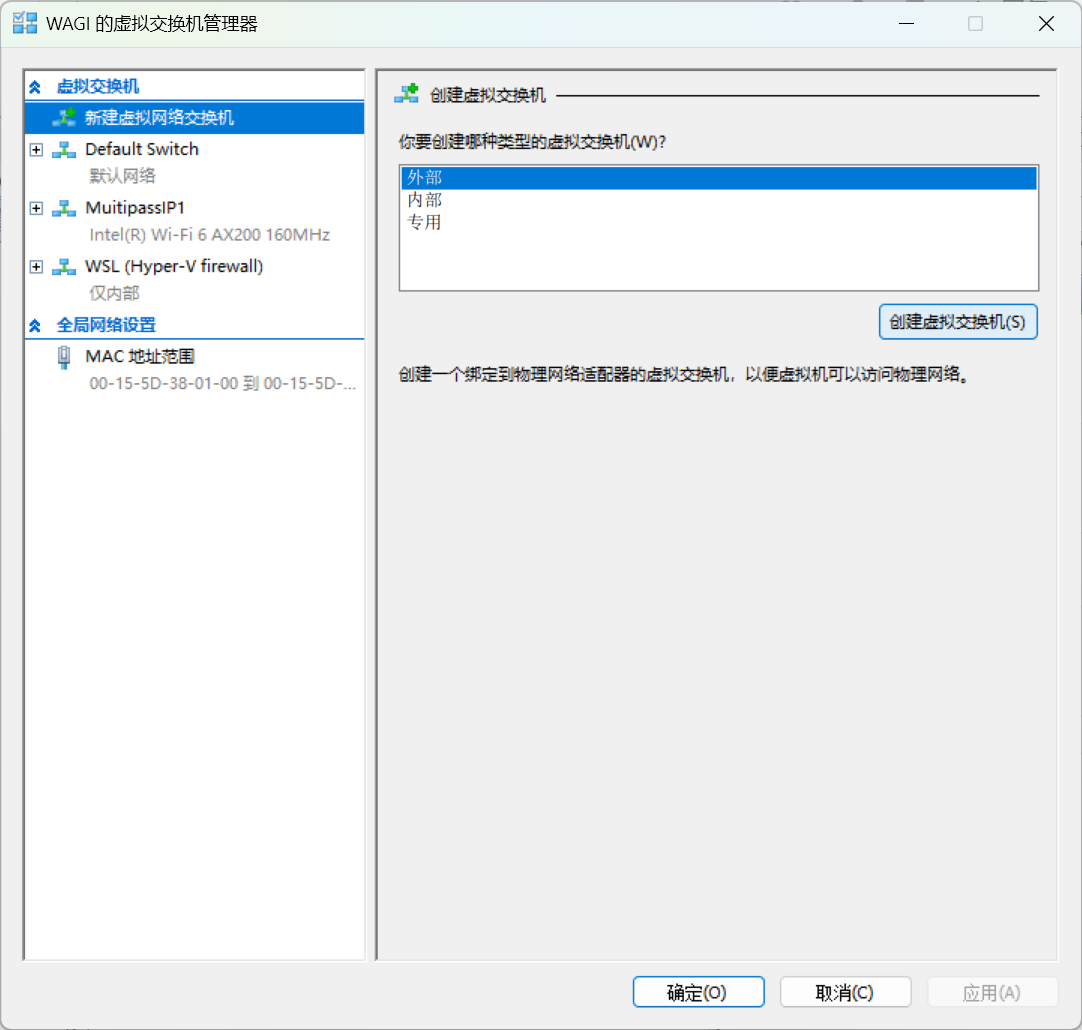Expand the Default Switch tree node
This screenshot has height=1030, width=1082.
tap(37, 150)
